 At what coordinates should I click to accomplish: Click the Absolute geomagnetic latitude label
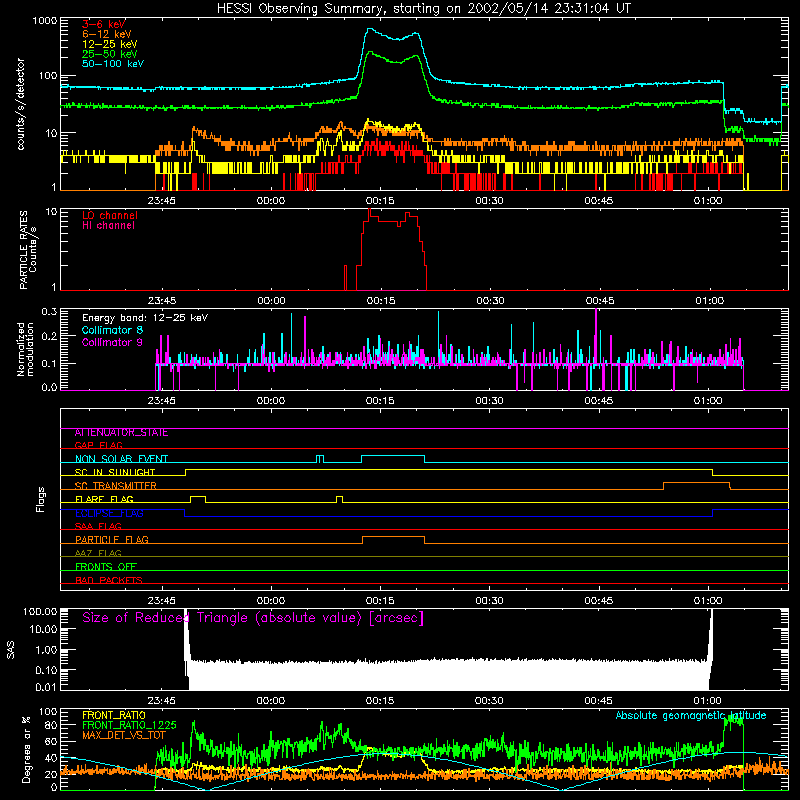pos(691,716)
